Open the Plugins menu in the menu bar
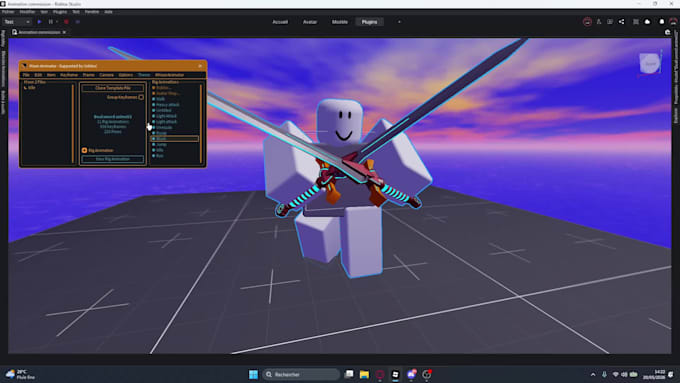This screenshot has height=383, width=680. click(x=60, y=12)
